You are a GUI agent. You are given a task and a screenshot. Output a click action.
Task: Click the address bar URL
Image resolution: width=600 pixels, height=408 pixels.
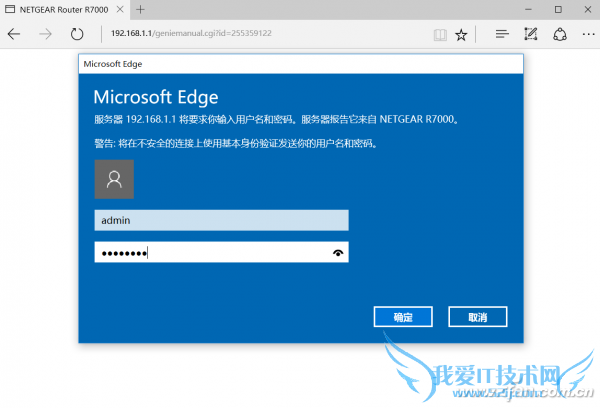coord(191,33)
